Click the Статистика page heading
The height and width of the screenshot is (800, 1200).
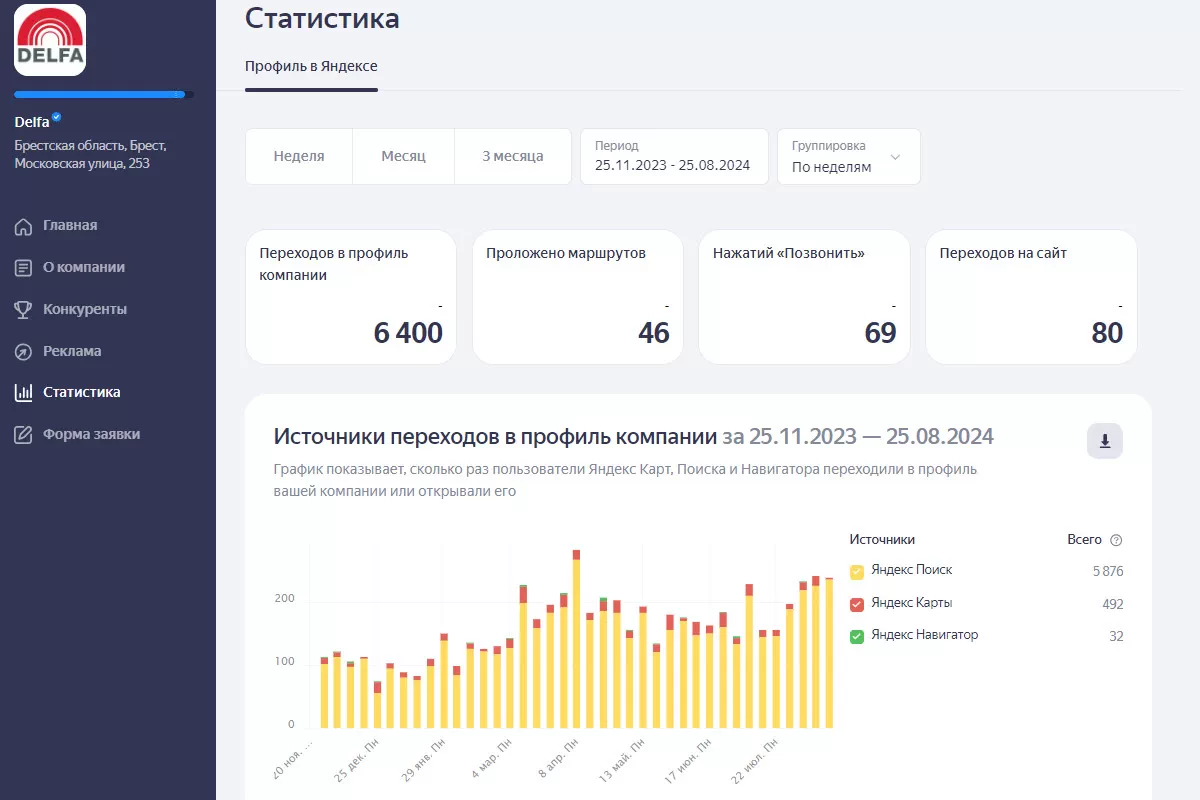(322, 18)
